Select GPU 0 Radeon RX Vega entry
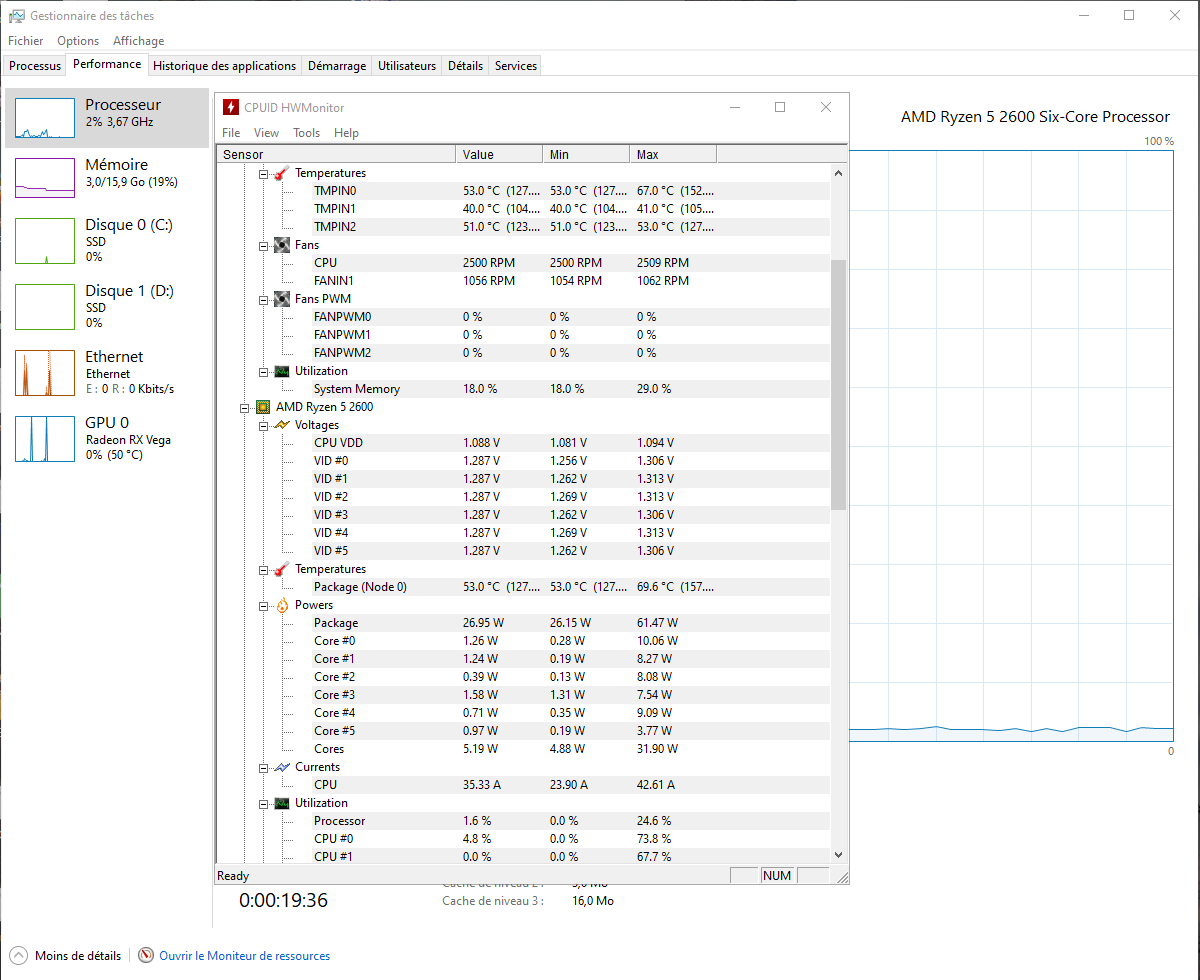 click(x=107, y=438)
